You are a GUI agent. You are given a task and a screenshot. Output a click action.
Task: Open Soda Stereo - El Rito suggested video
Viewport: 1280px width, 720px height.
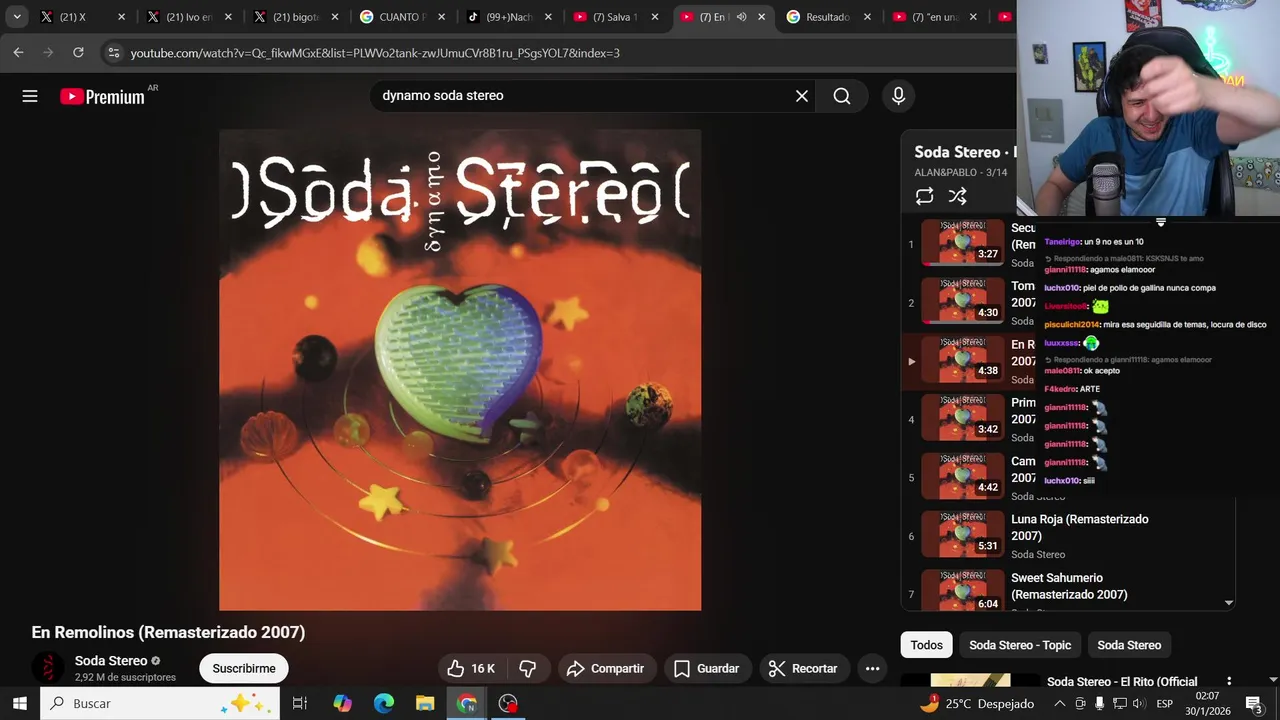coord(1122,682)
